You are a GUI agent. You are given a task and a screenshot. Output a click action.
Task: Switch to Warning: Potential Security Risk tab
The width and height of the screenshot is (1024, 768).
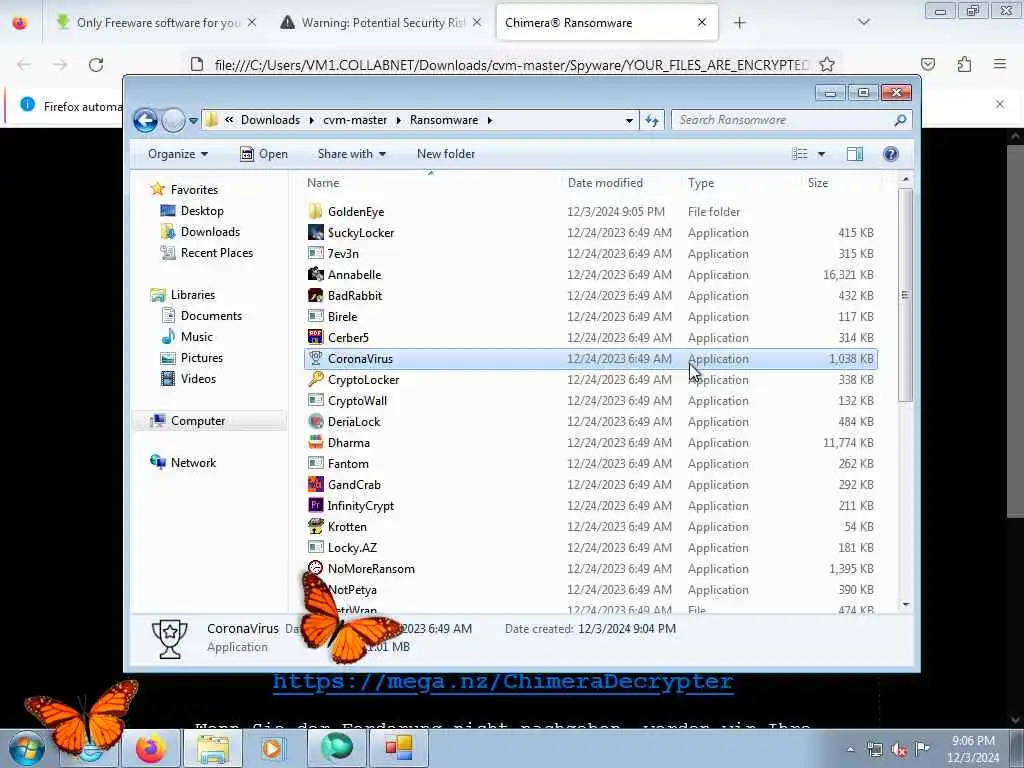(381, 23)
